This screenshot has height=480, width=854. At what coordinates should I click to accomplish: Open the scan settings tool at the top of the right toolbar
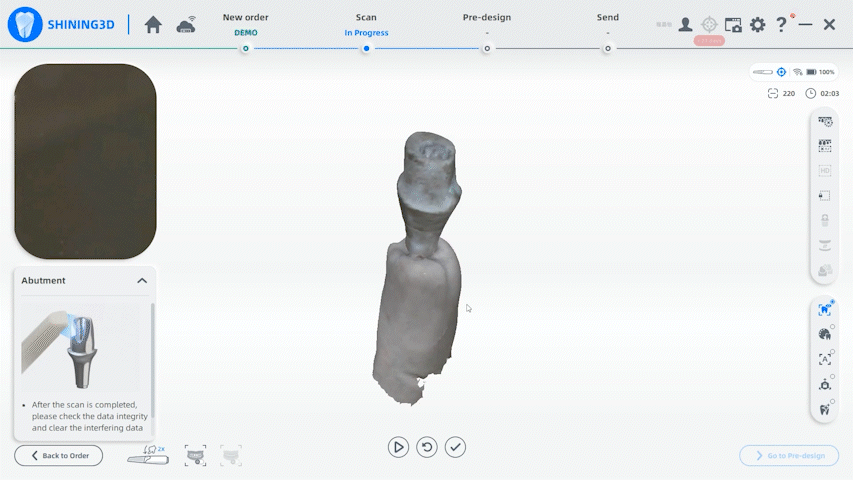click(825, 121)
